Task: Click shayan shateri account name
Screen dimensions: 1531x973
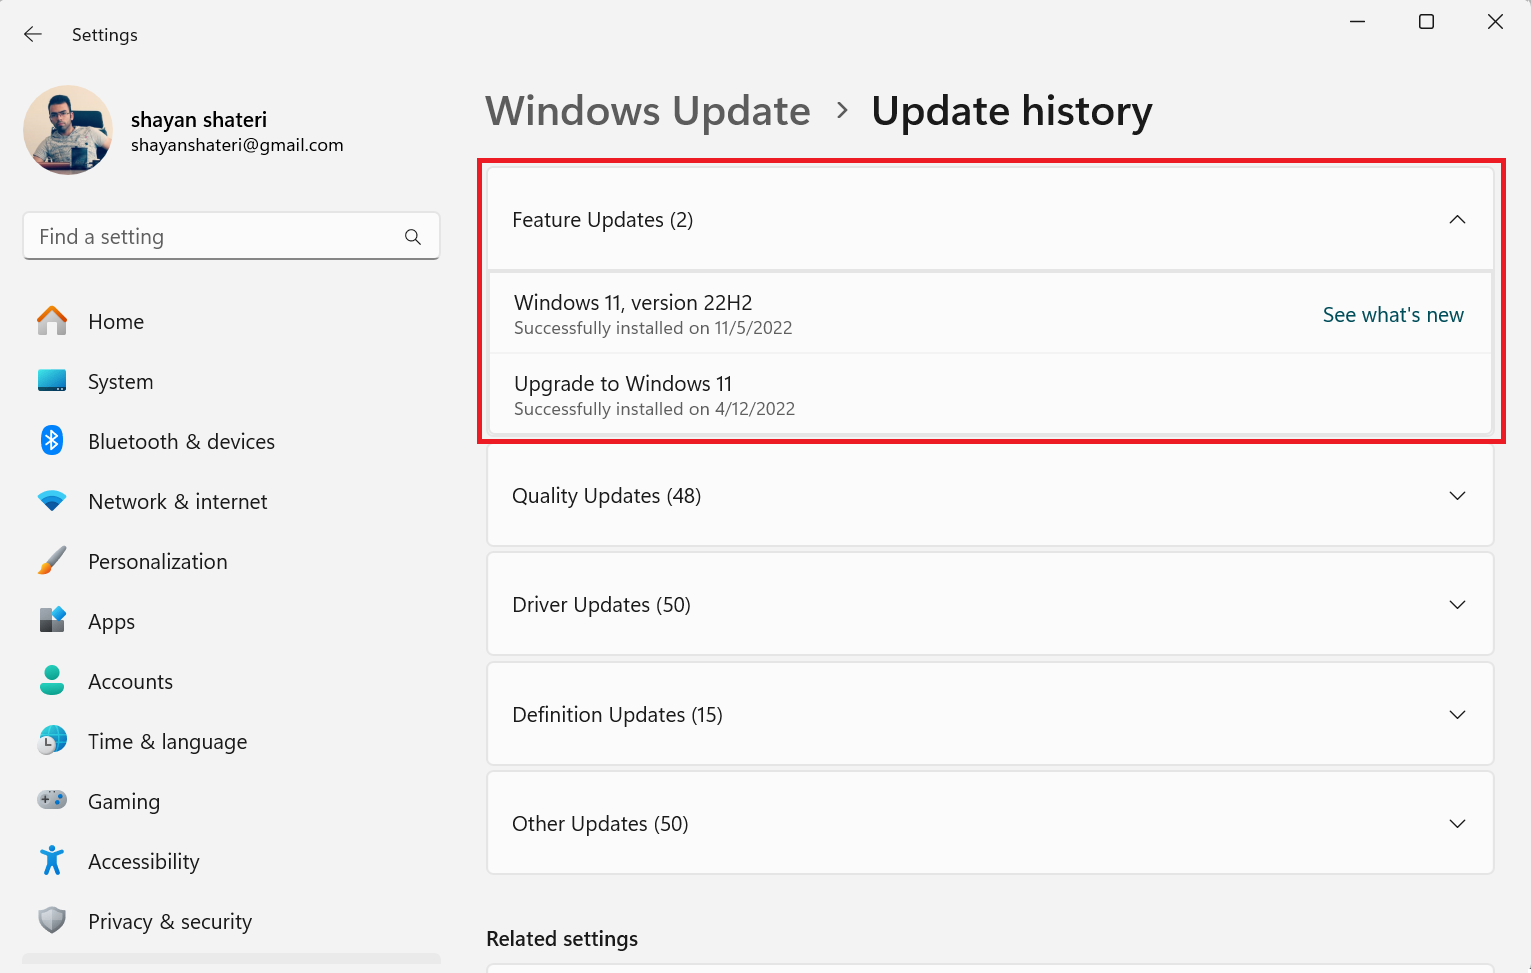Action: [199, 120]
